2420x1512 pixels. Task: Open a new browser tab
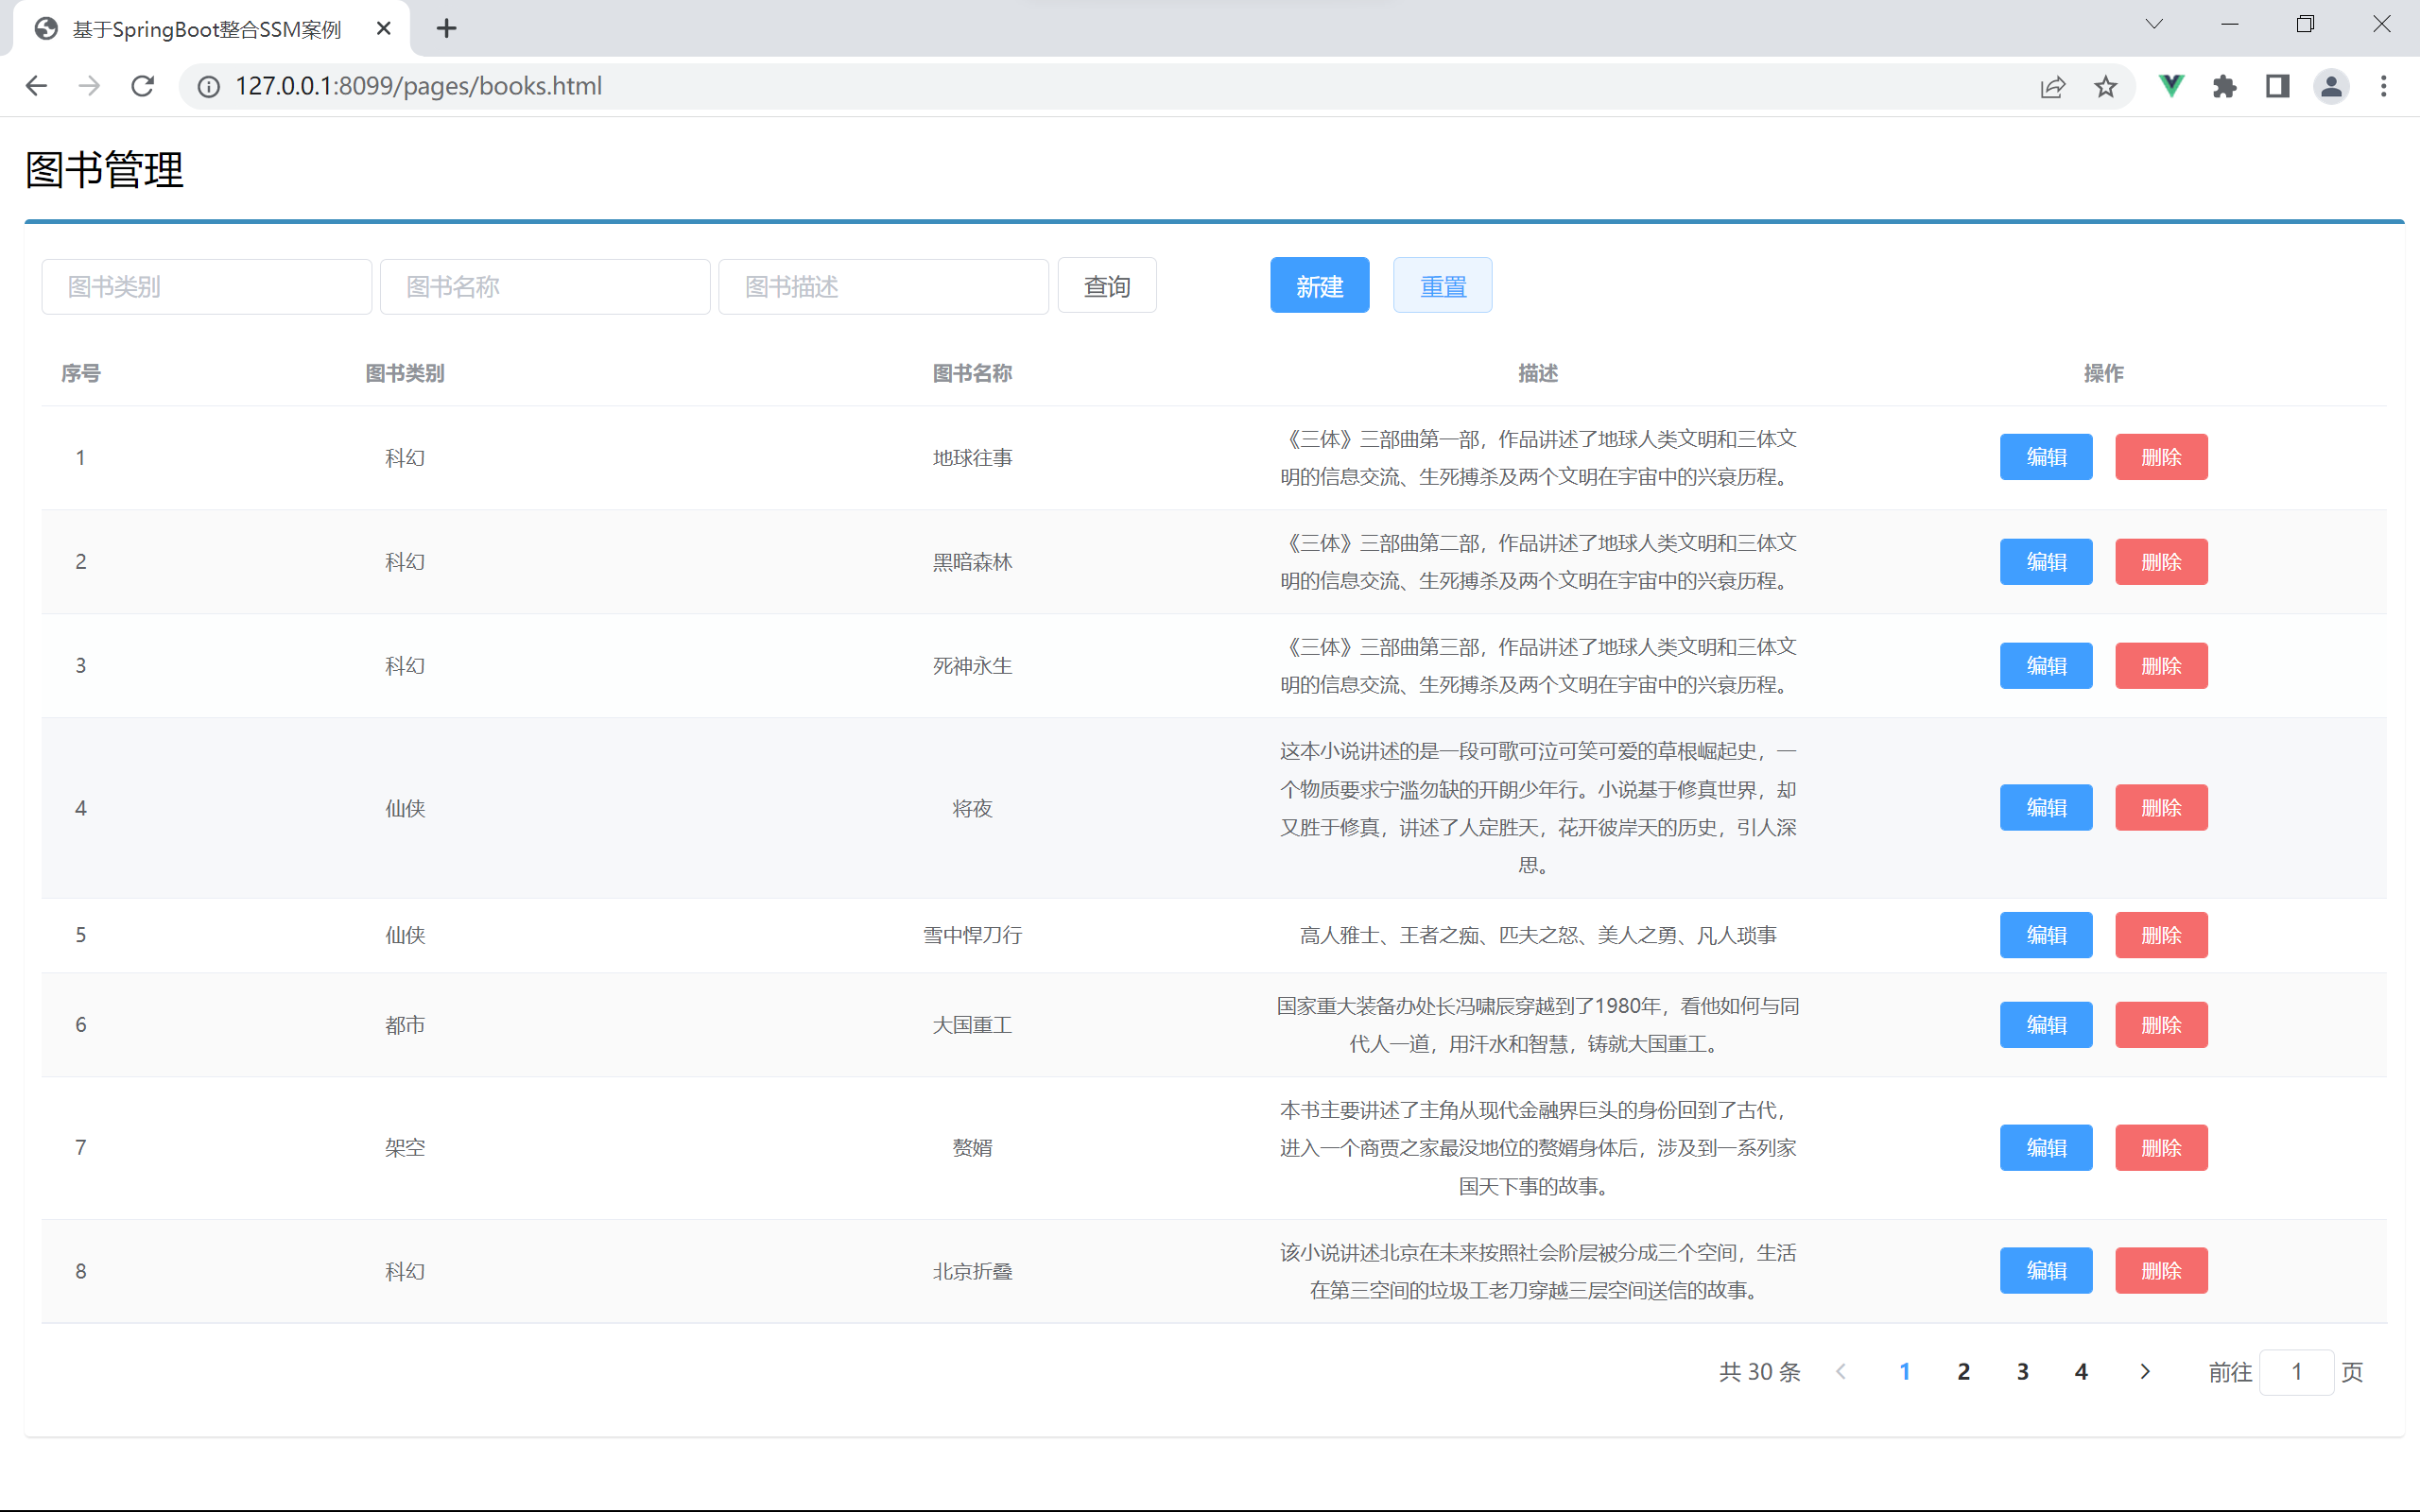tap(447, 28)
